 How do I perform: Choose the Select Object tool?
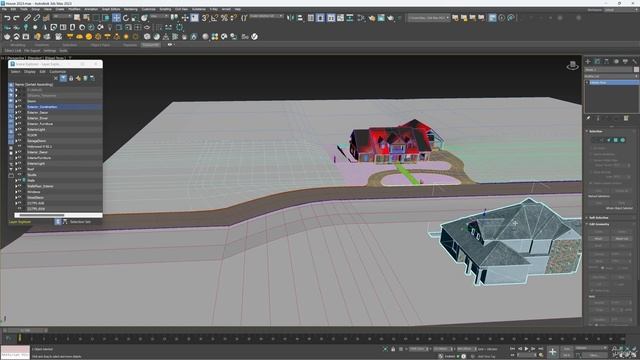(77, 18)
